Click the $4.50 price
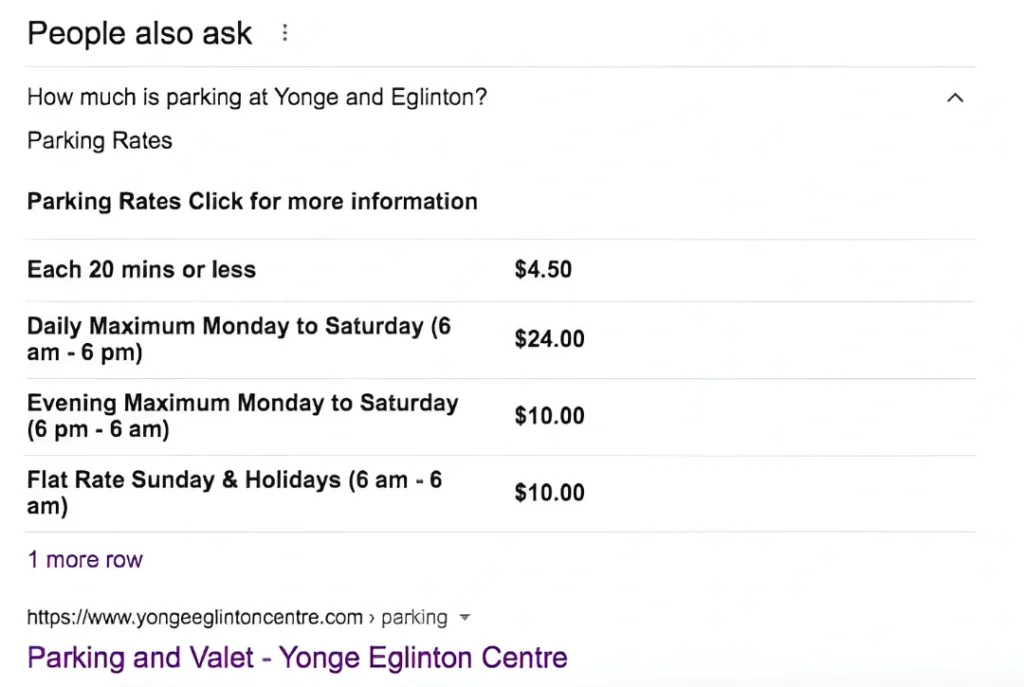The height and width of the screenshot is (687, 1024). point(543,269)
